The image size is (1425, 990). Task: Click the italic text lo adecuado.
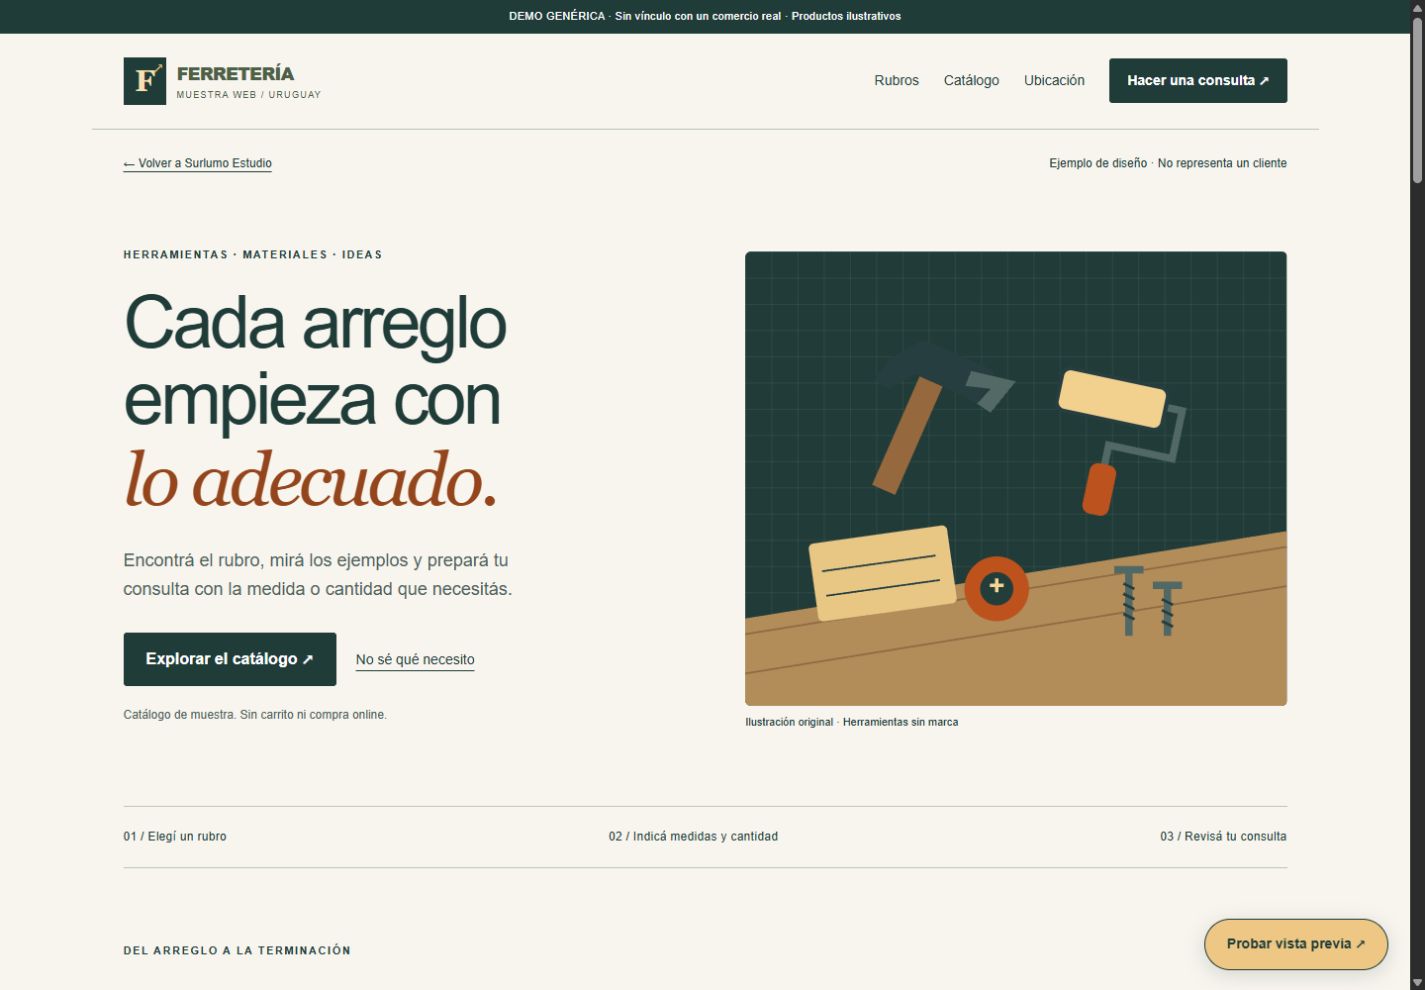coord(310,480)
